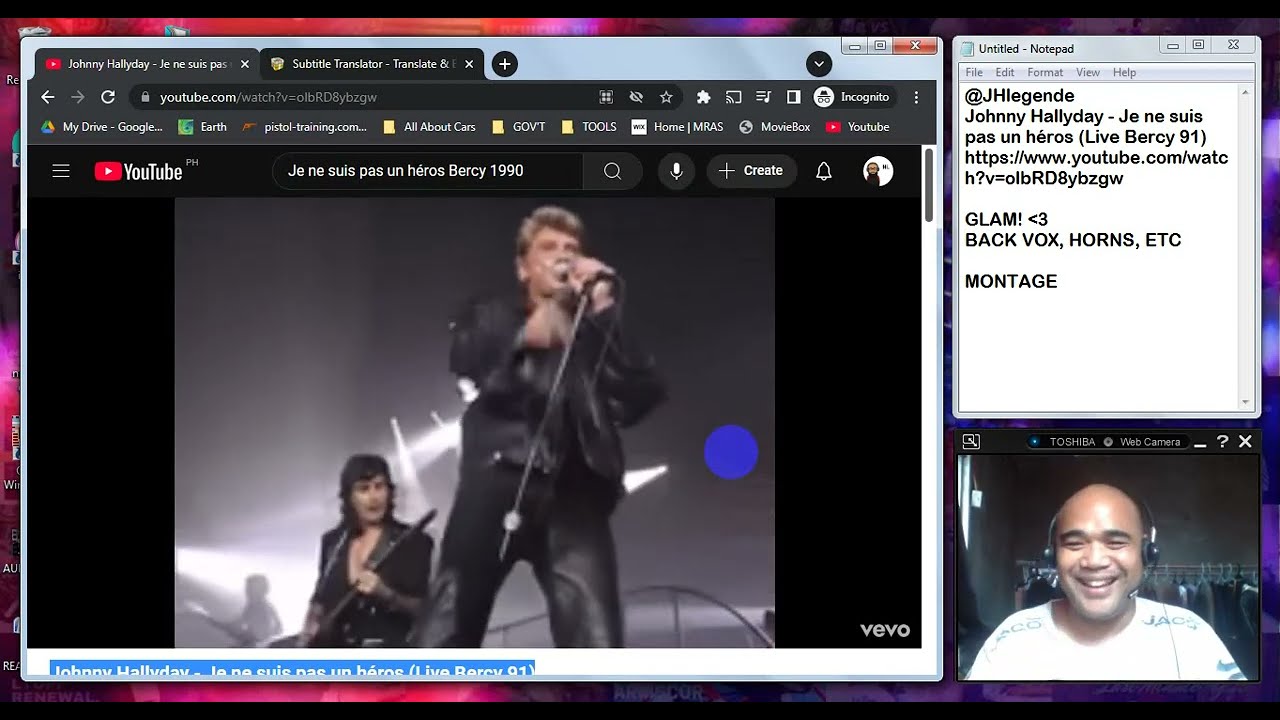Click the Incognito profile badge
This screenshot has height=720, width=1280.
click(x=852, y=97)
